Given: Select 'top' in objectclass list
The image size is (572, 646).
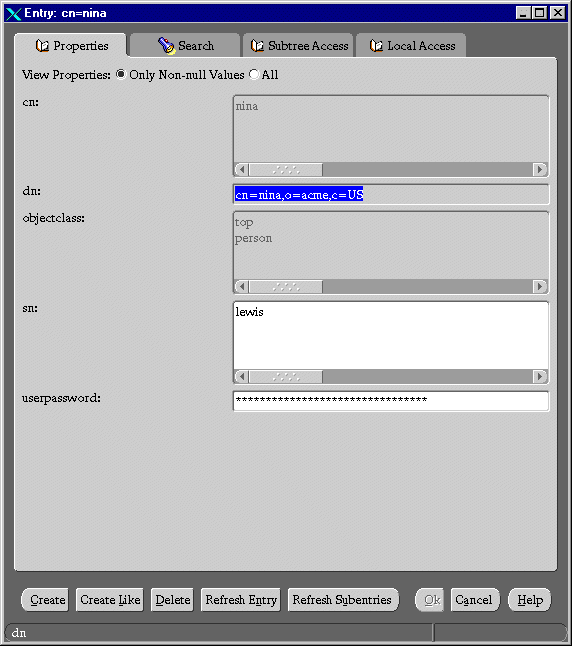Looking at the screenshot, I should (244, 222).
